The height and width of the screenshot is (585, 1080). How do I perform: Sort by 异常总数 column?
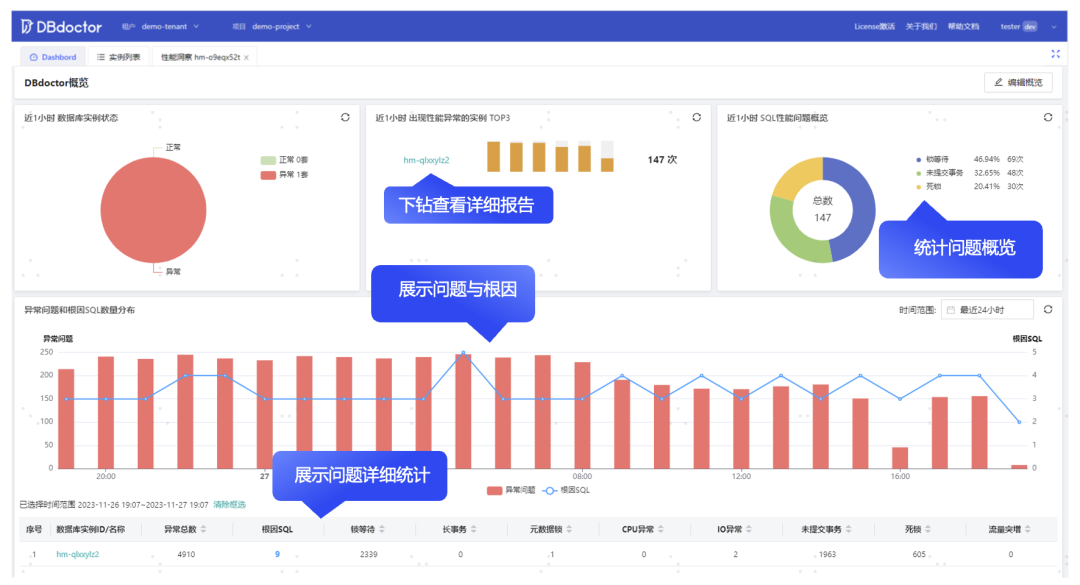pos(203,529)
